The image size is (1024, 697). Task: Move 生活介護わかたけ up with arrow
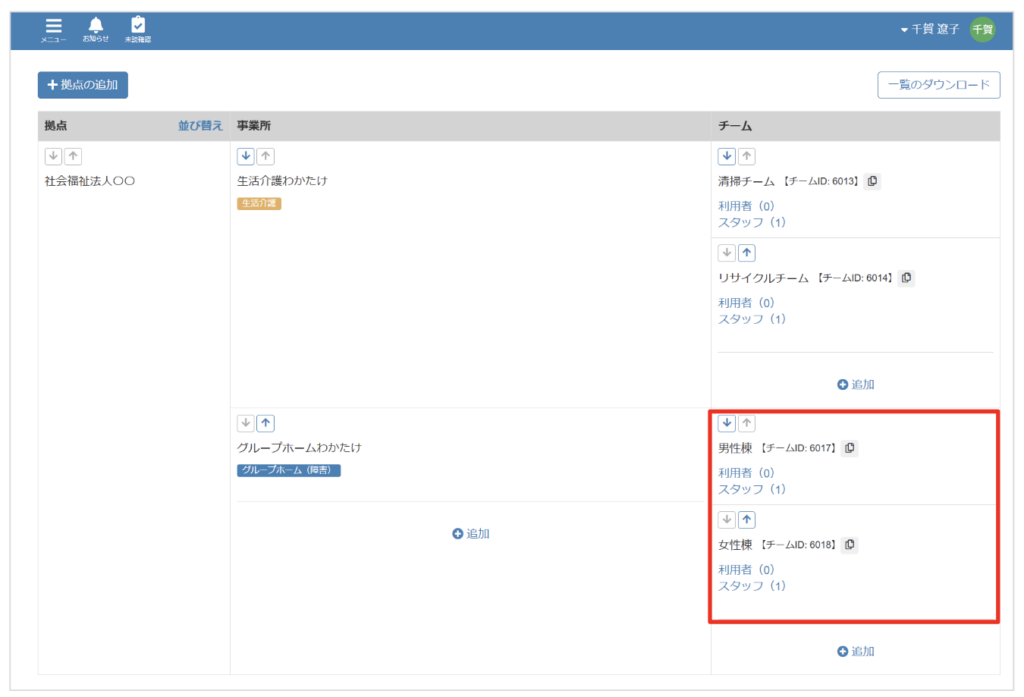tap(265, 156)
